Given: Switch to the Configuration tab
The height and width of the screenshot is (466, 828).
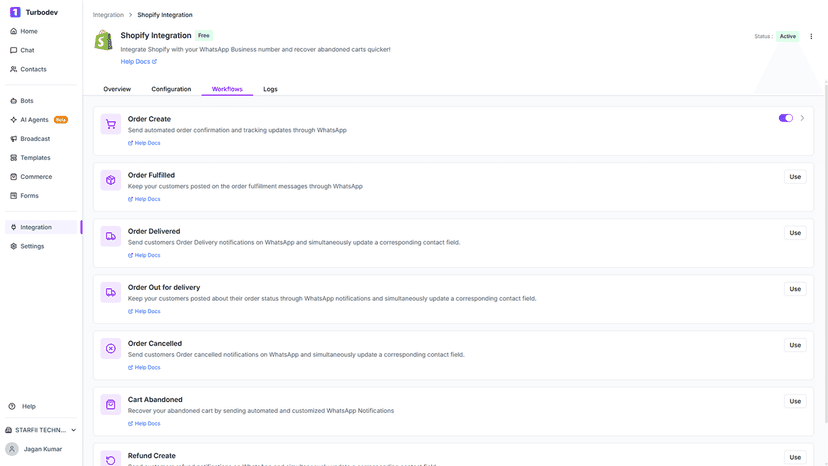Looking at the screenshot, I should (171, 89).
